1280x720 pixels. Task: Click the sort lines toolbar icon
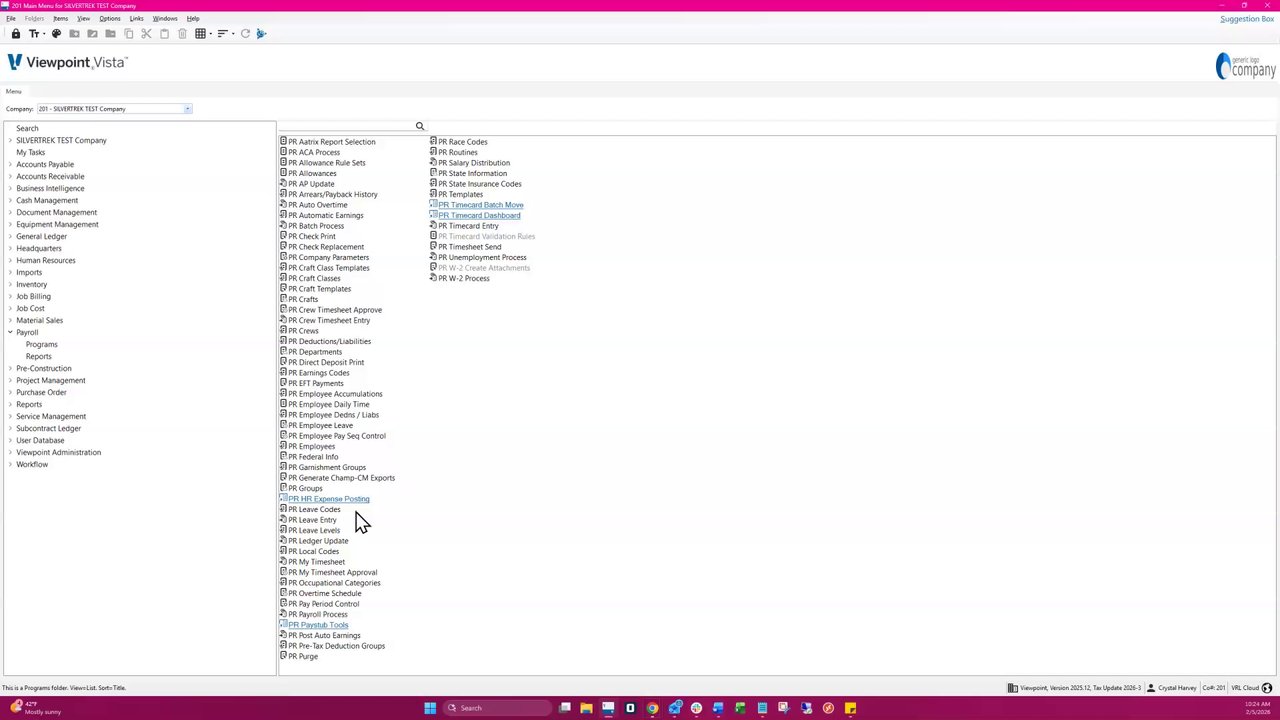[x=222, y=34]
